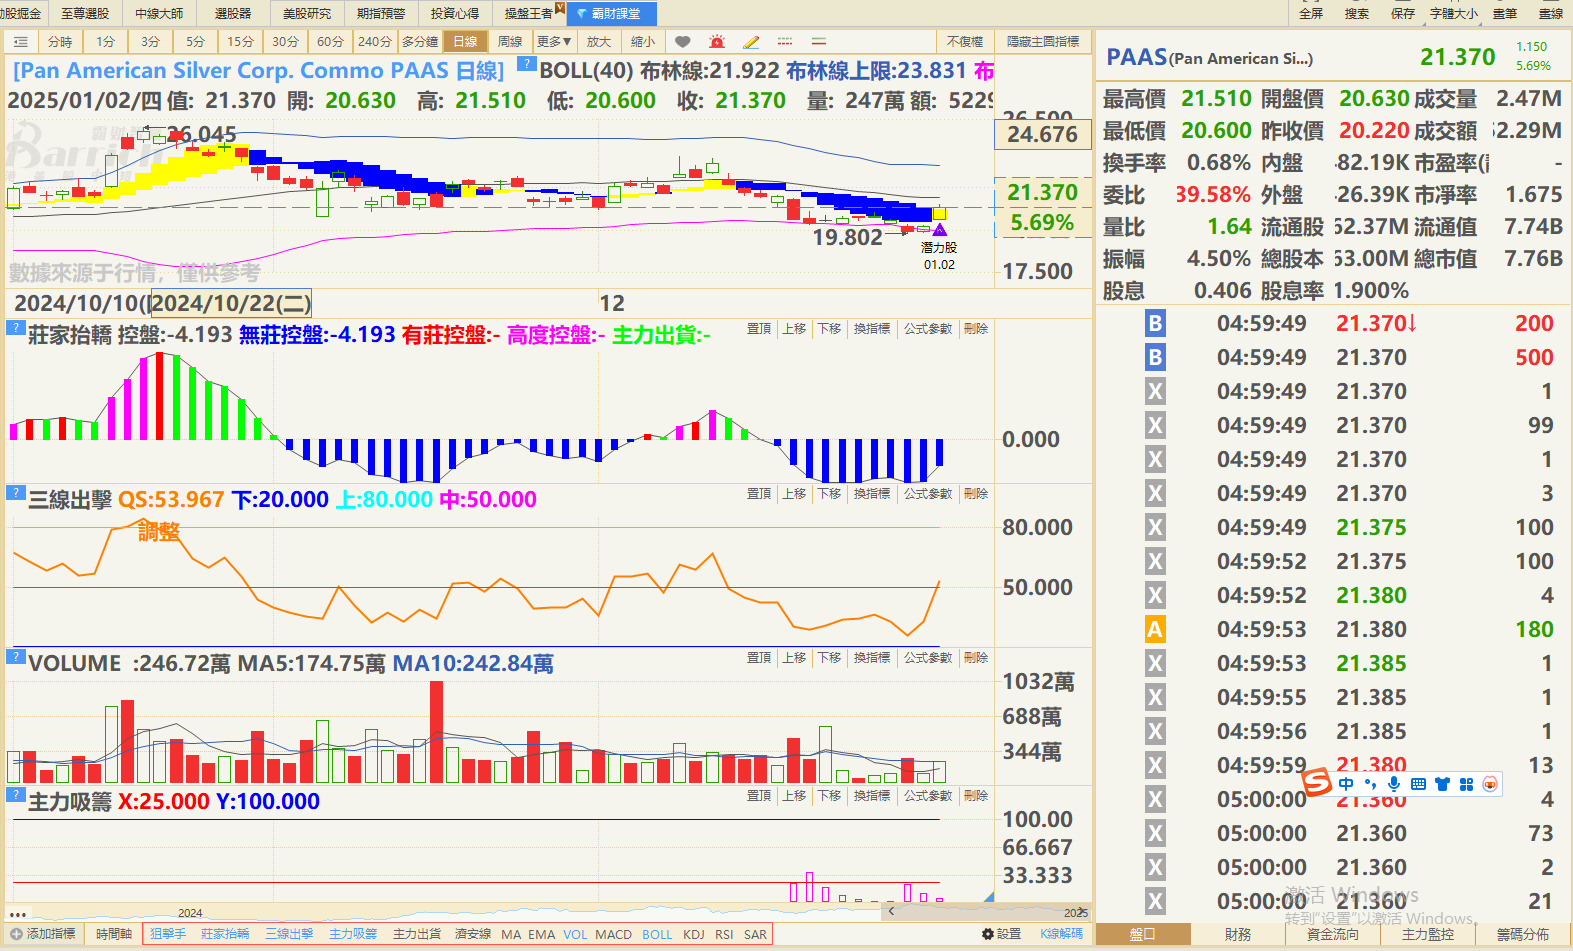1573x951 pixels.
Task: Open the 選股器 stock screener menu
Action: 233,13
